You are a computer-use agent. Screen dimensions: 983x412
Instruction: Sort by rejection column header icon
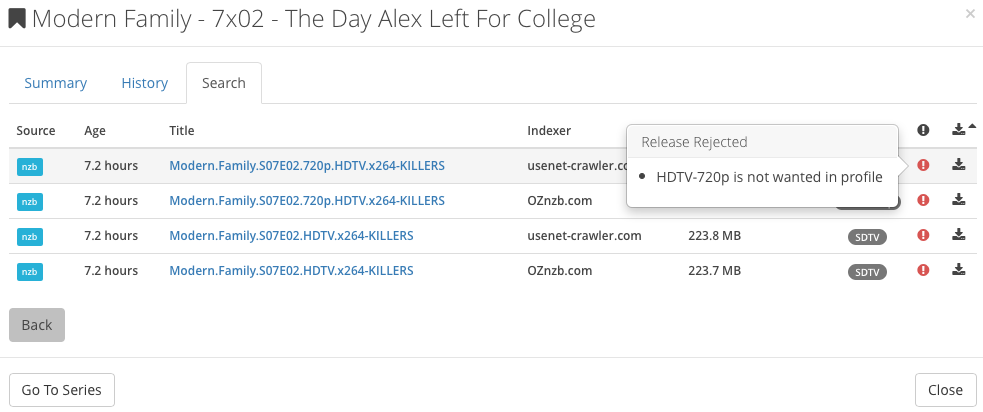click(x=923, y=130)
